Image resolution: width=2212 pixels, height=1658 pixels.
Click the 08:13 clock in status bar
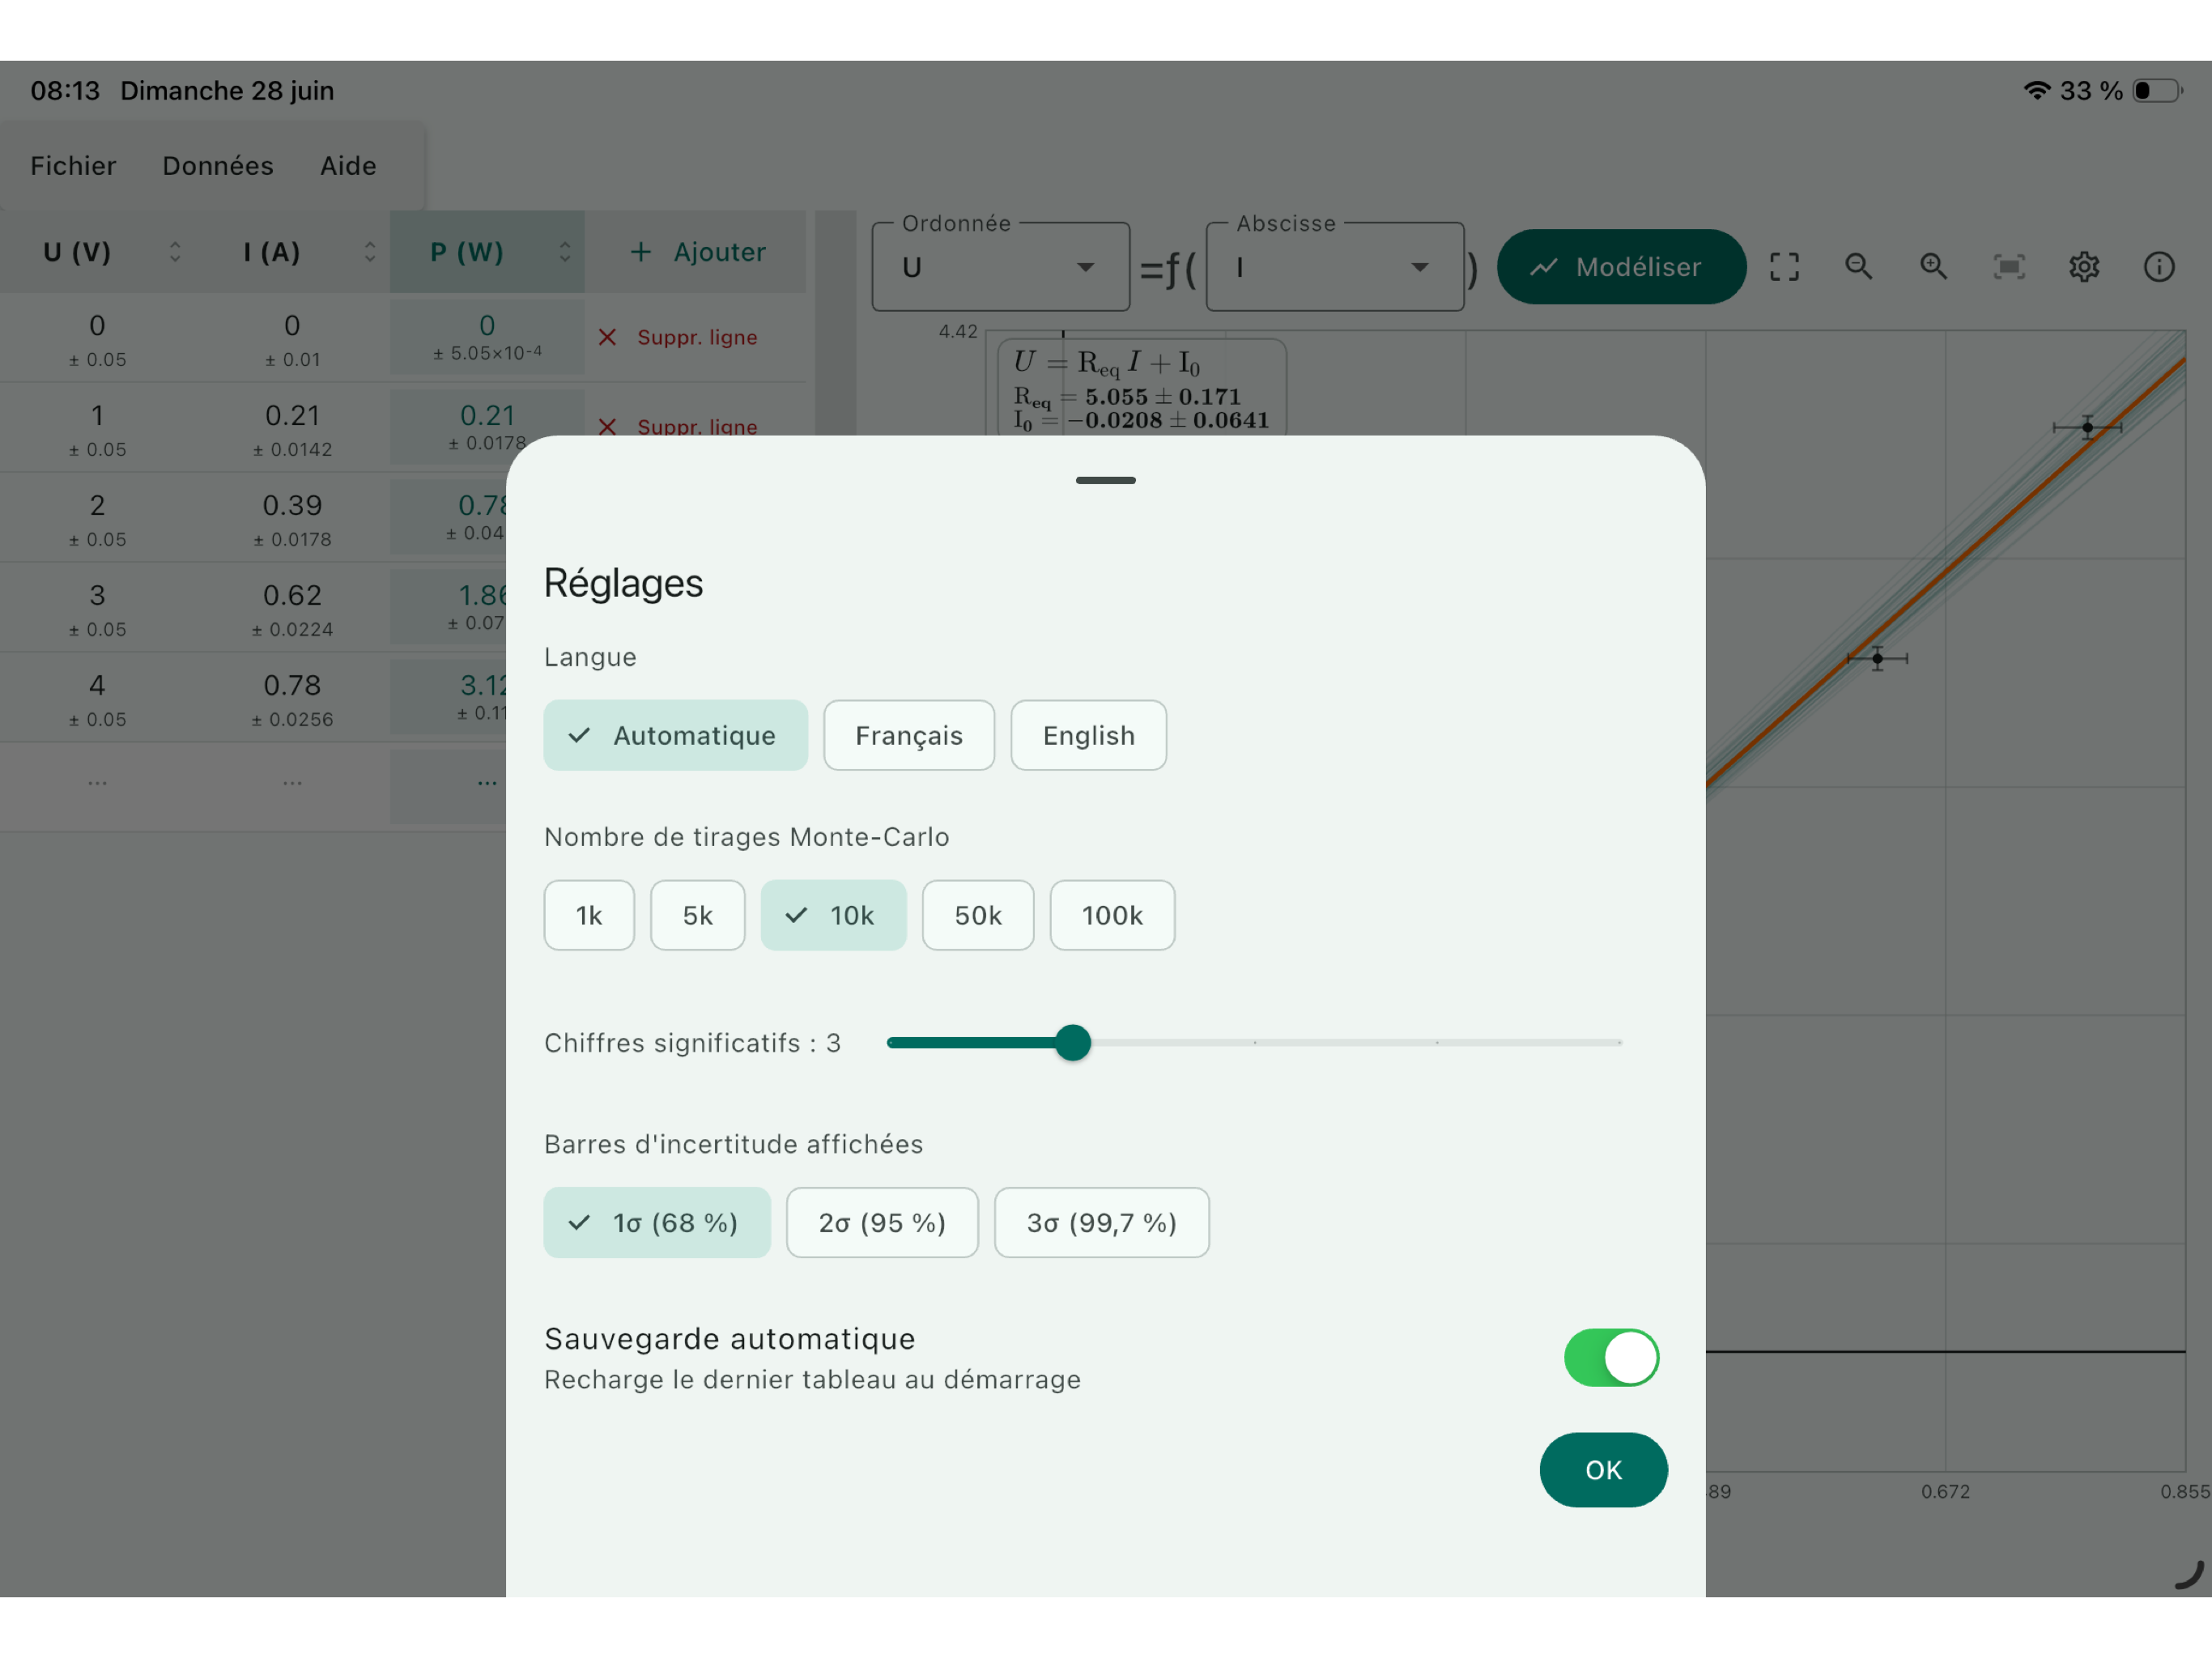[x=65, y=90]
